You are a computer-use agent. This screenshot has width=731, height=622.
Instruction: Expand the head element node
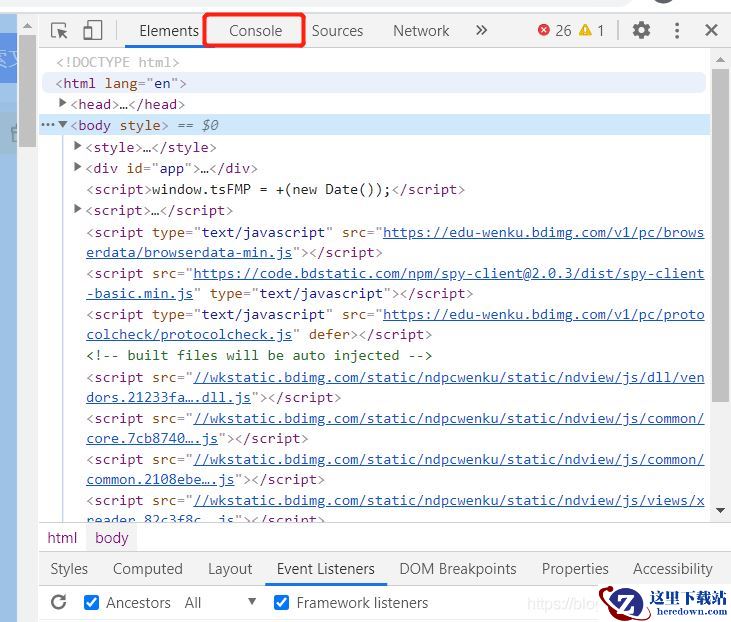click(63, 104)
